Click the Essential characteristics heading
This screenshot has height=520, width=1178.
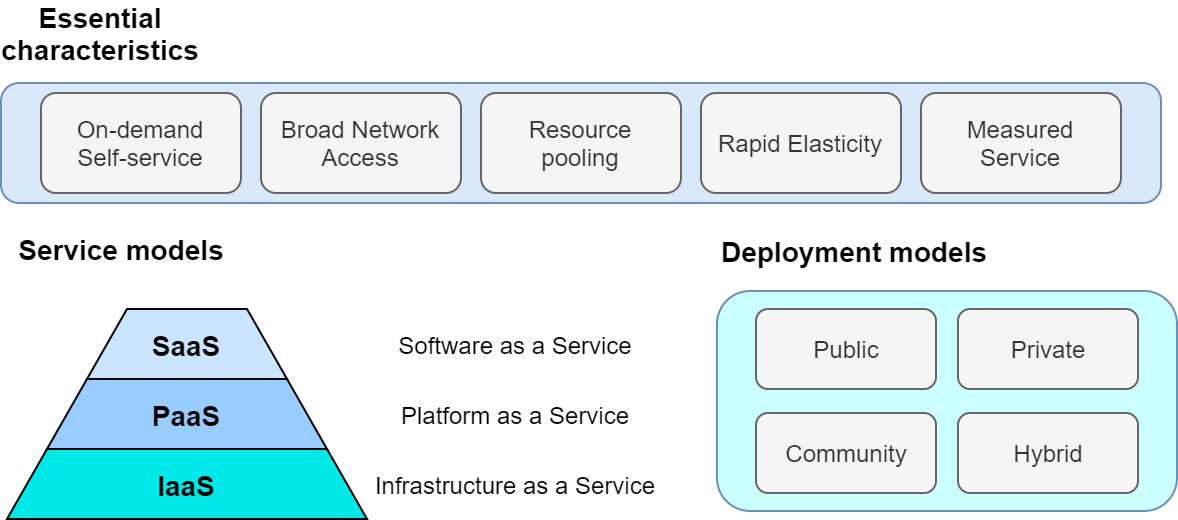(x=100, y=34)
